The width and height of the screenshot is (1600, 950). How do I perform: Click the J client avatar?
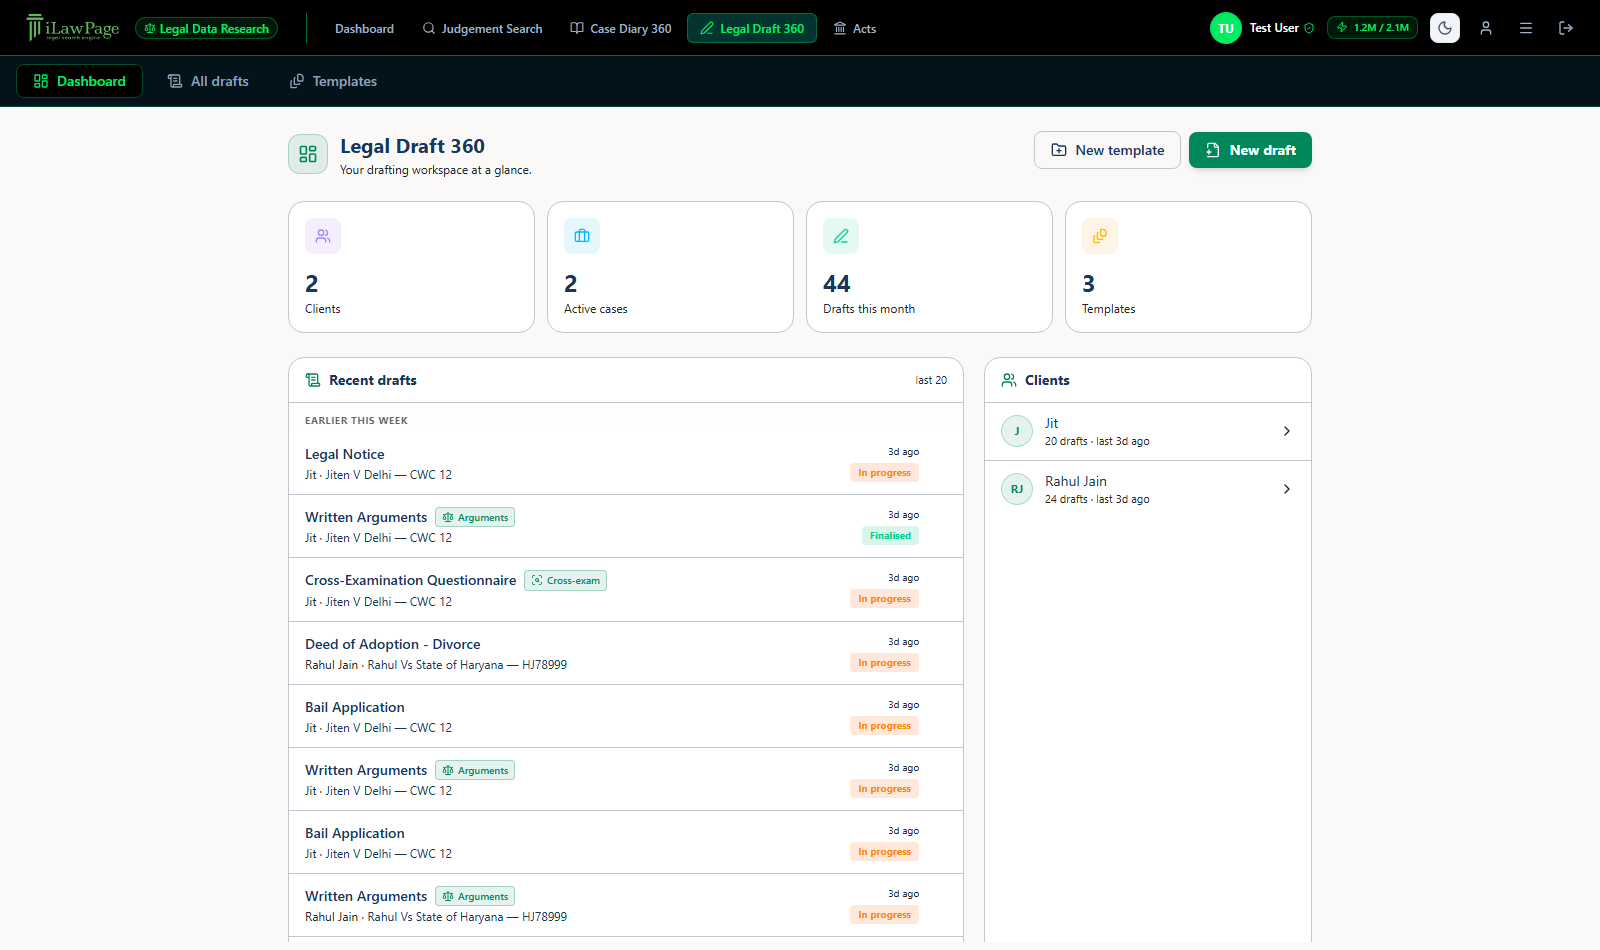point(1017,431)
